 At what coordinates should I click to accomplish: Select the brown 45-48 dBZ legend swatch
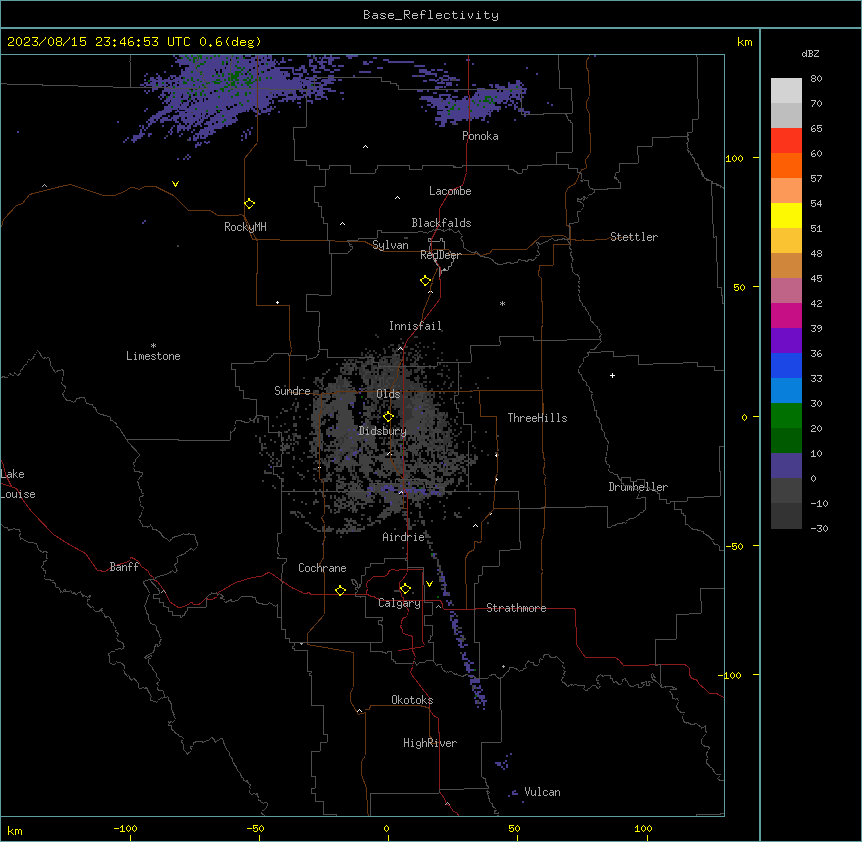[x=786, y=265]
